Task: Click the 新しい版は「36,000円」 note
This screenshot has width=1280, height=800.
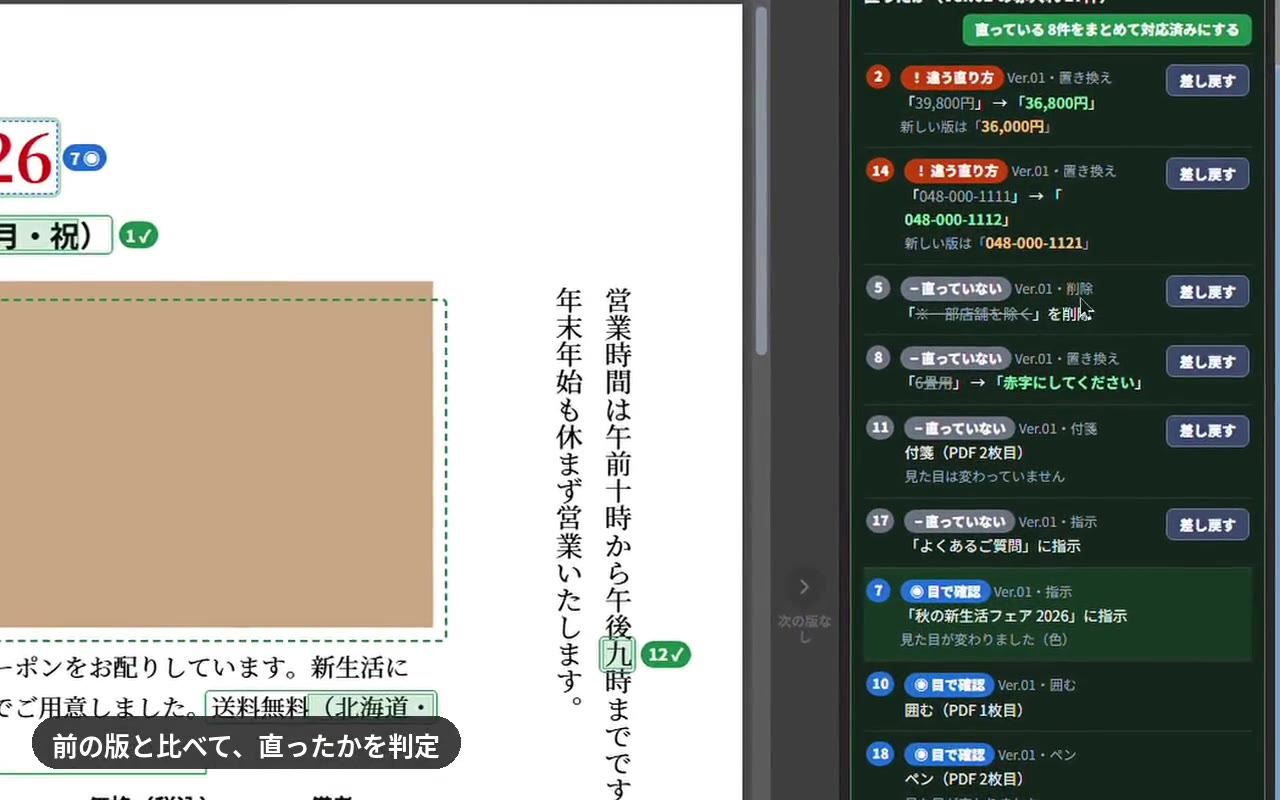Action: [975, 127]
